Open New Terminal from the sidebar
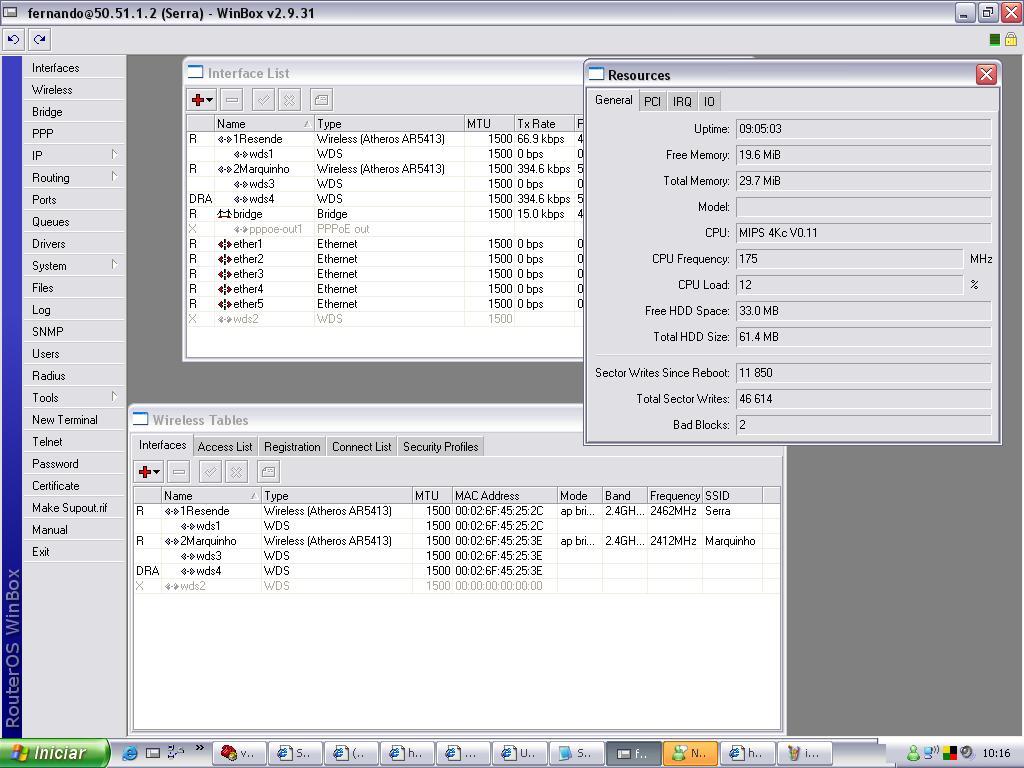The image size is (1024, 768). click(x=65, y=420)
